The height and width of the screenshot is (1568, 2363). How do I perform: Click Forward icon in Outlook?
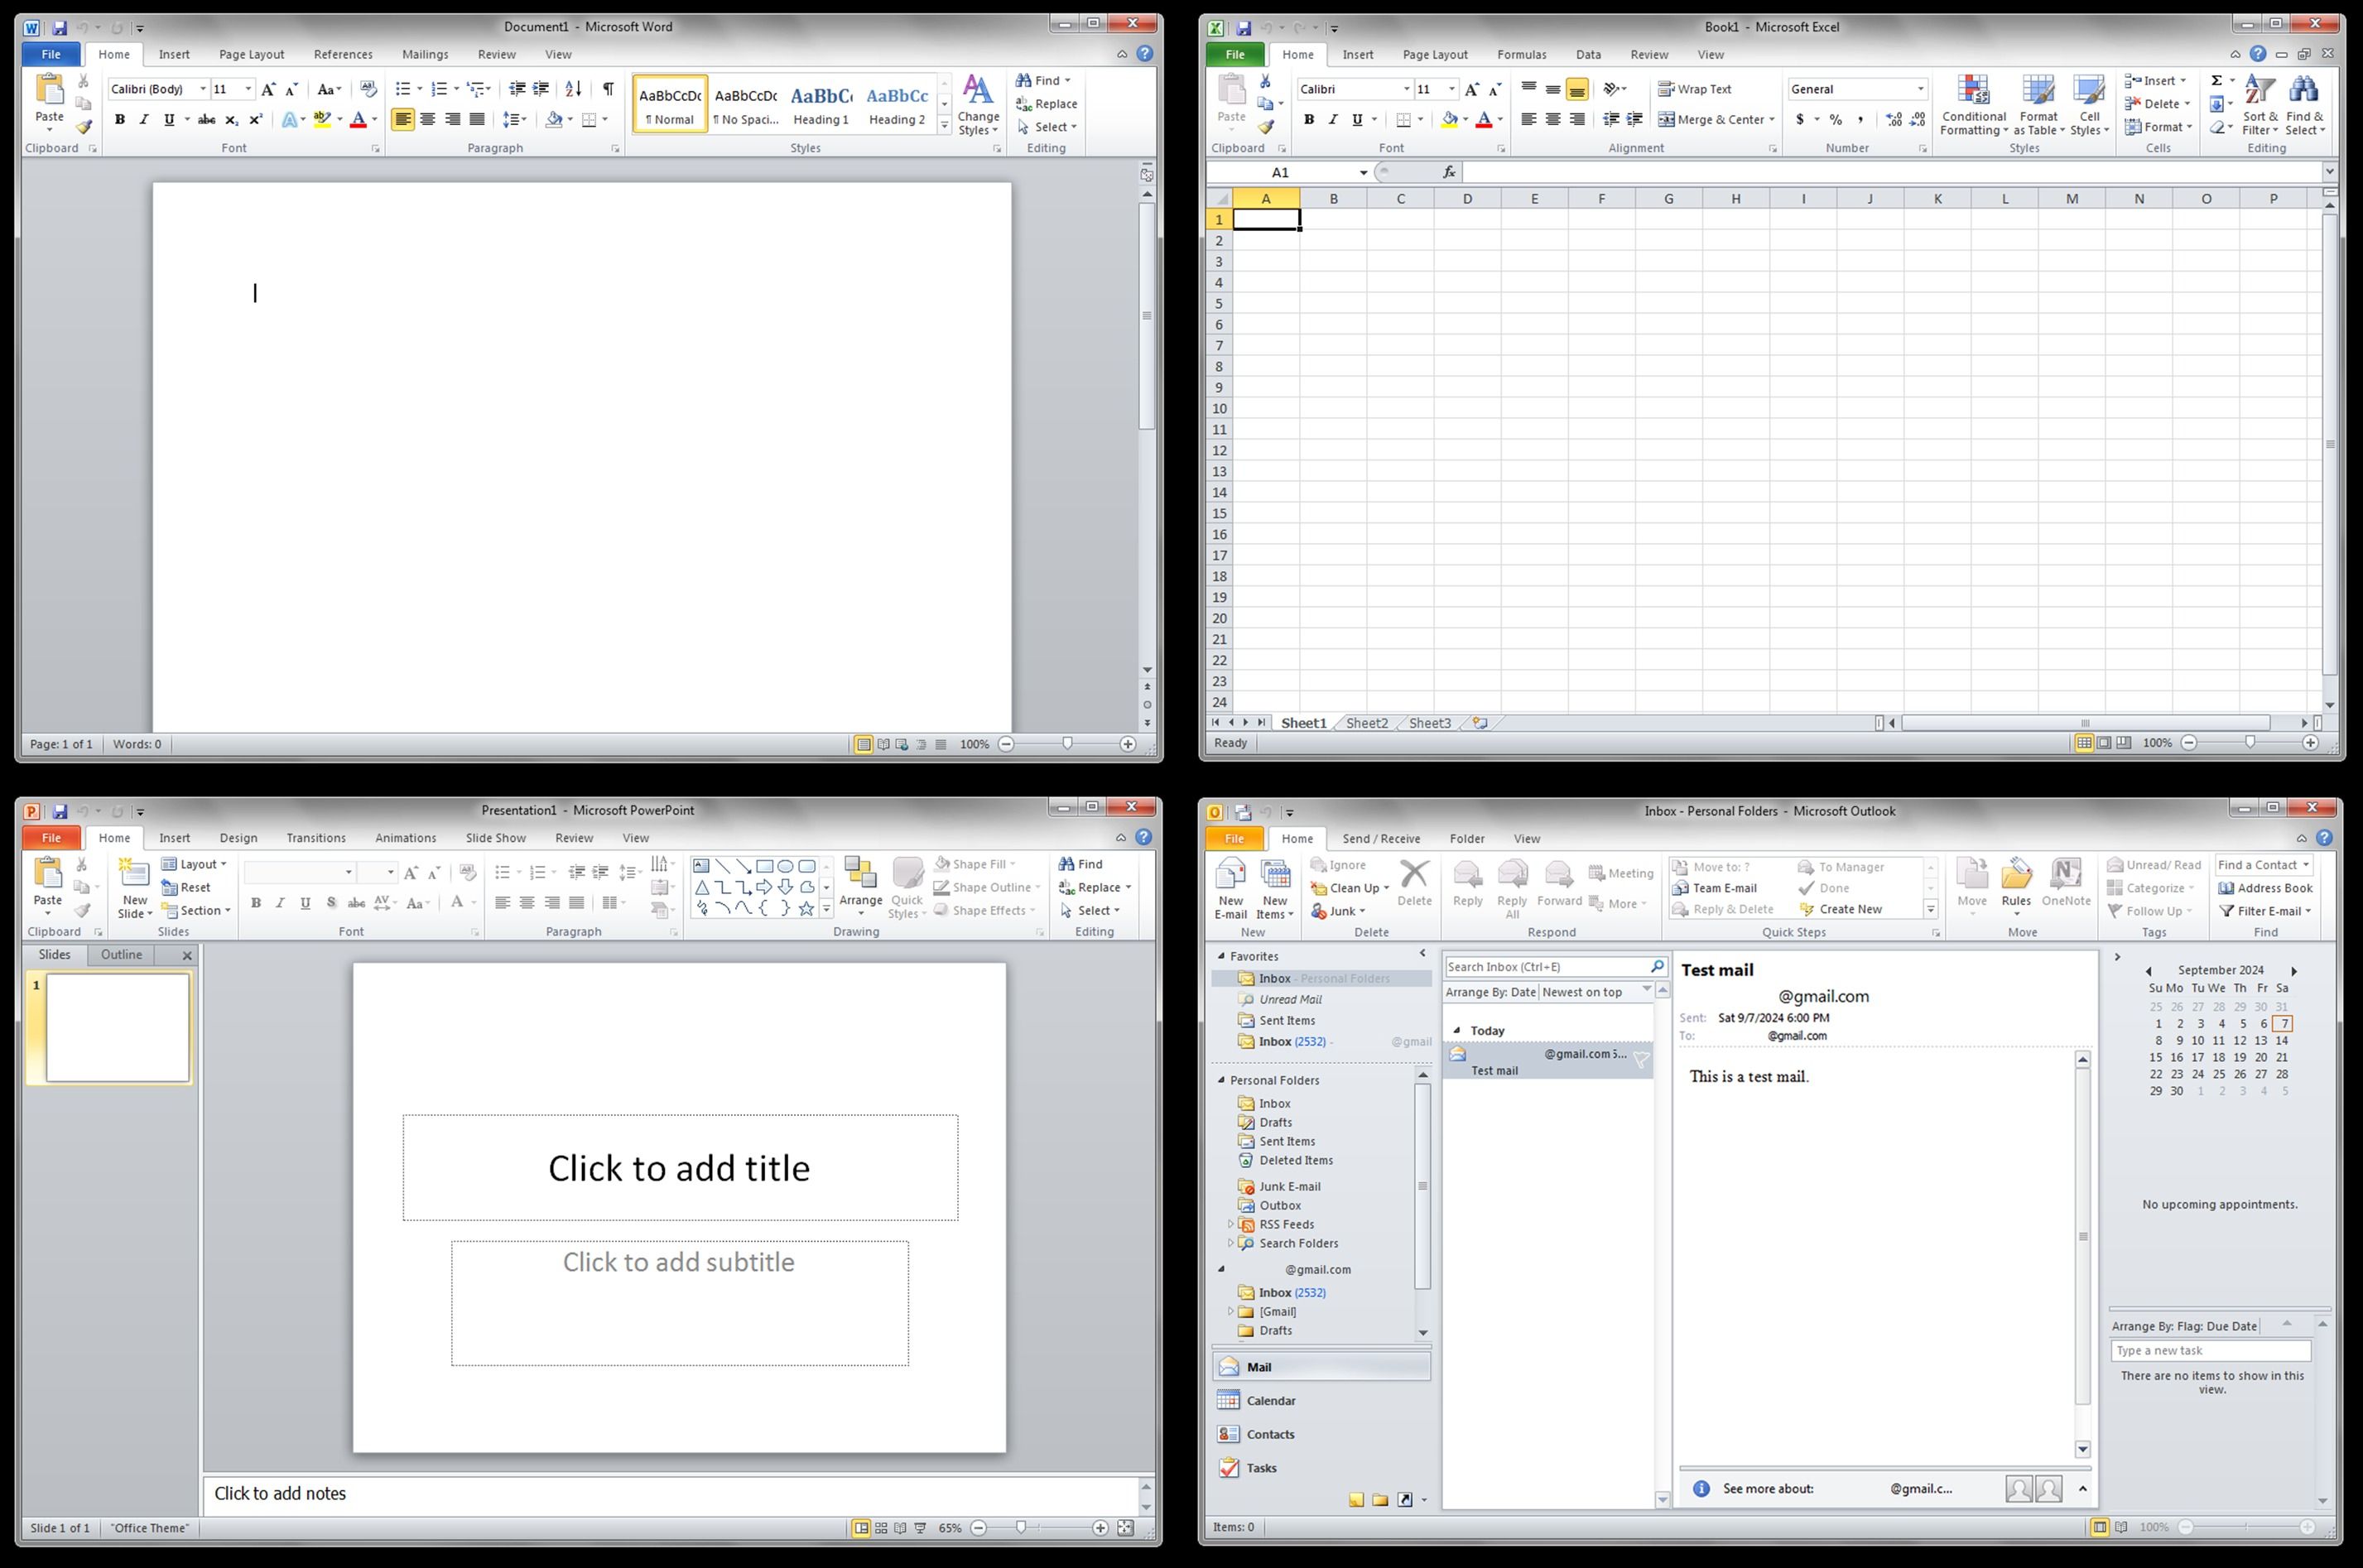click(1559, 883)
